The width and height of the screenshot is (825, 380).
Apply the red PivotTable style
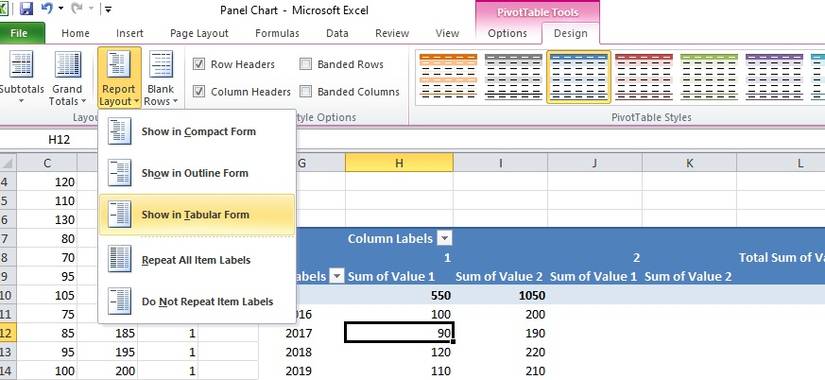click(644, 76)
